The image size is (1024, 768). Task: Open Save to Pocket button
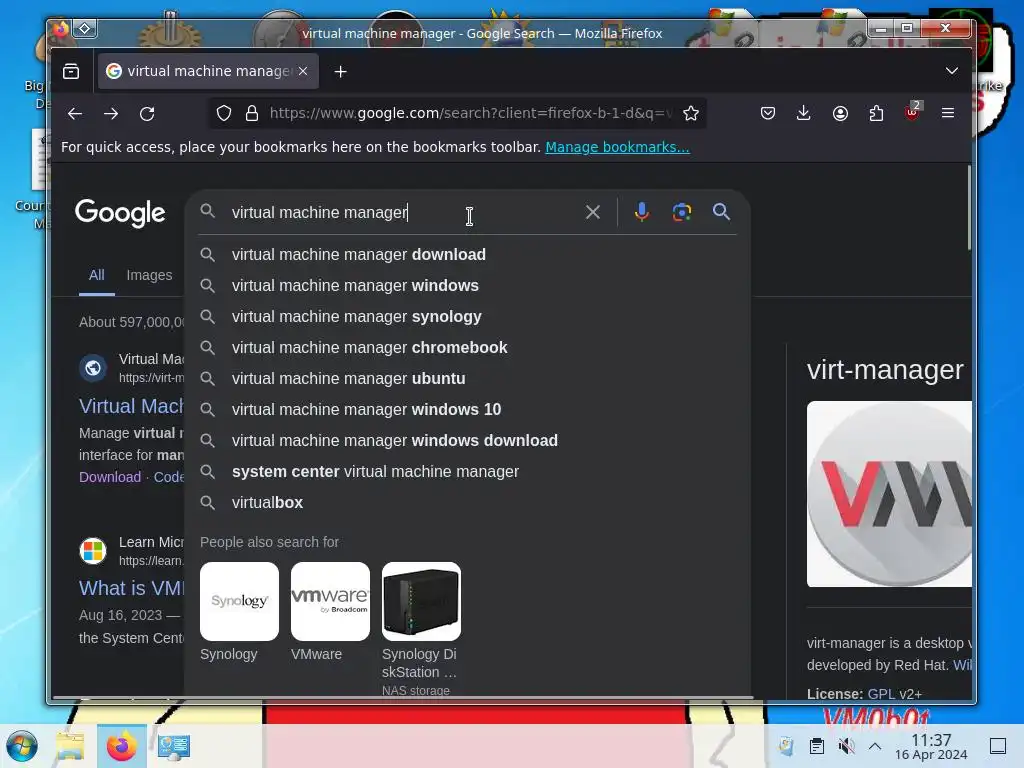[x=768, y=114]
